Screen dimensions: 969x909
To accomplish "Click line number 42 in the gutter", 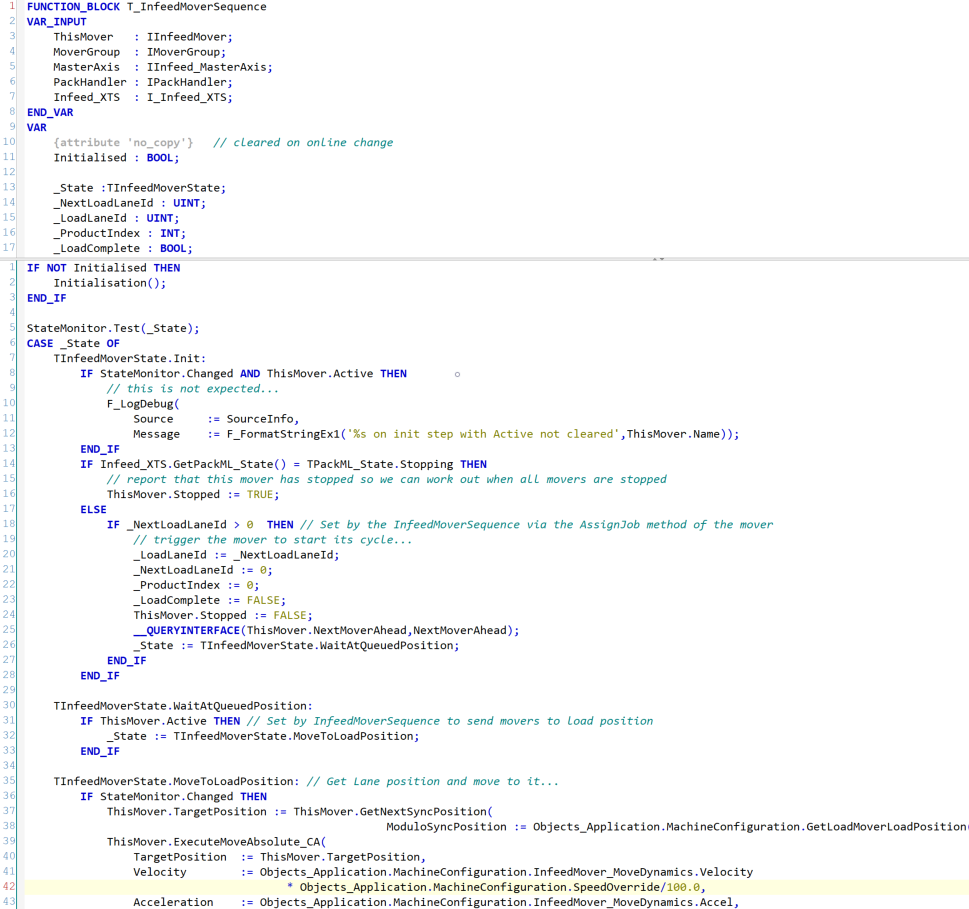I will pos(9,887).
